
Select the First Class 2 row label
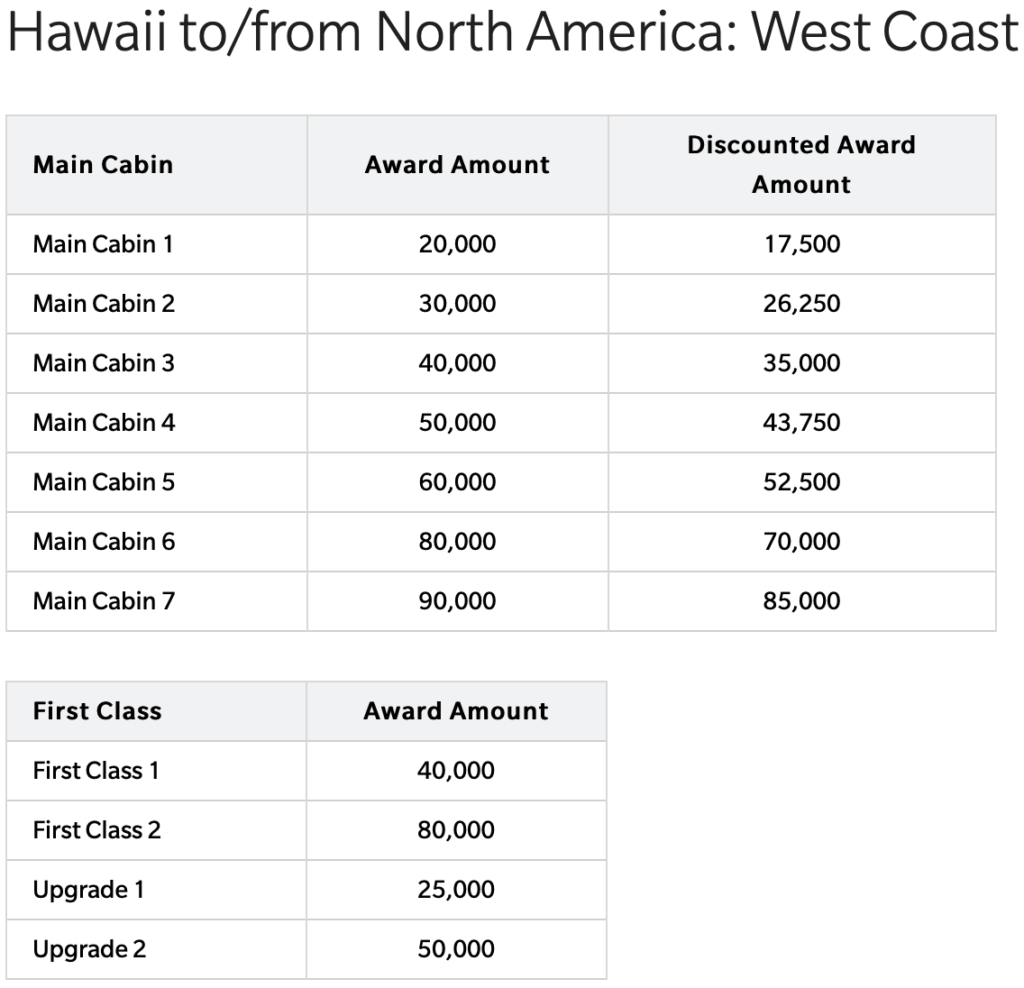click(97, 830)
